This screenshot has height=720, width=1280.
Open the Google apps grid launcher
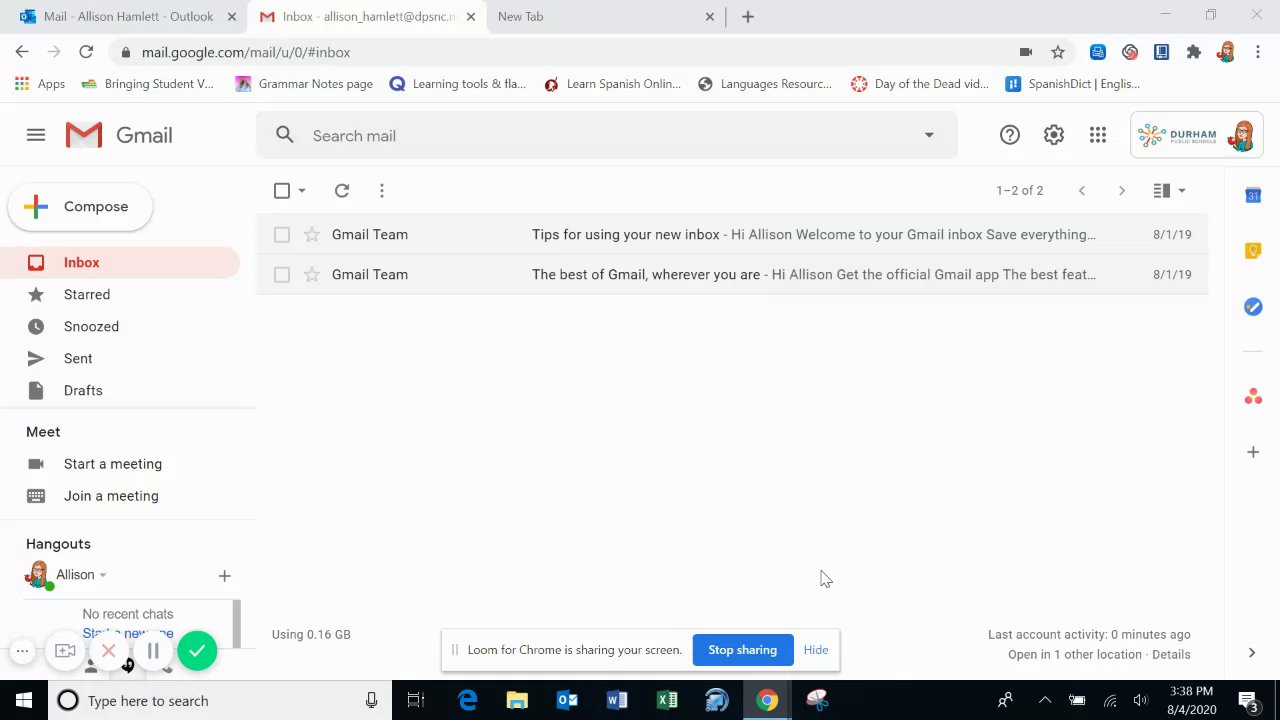[x=1098, y=135]
